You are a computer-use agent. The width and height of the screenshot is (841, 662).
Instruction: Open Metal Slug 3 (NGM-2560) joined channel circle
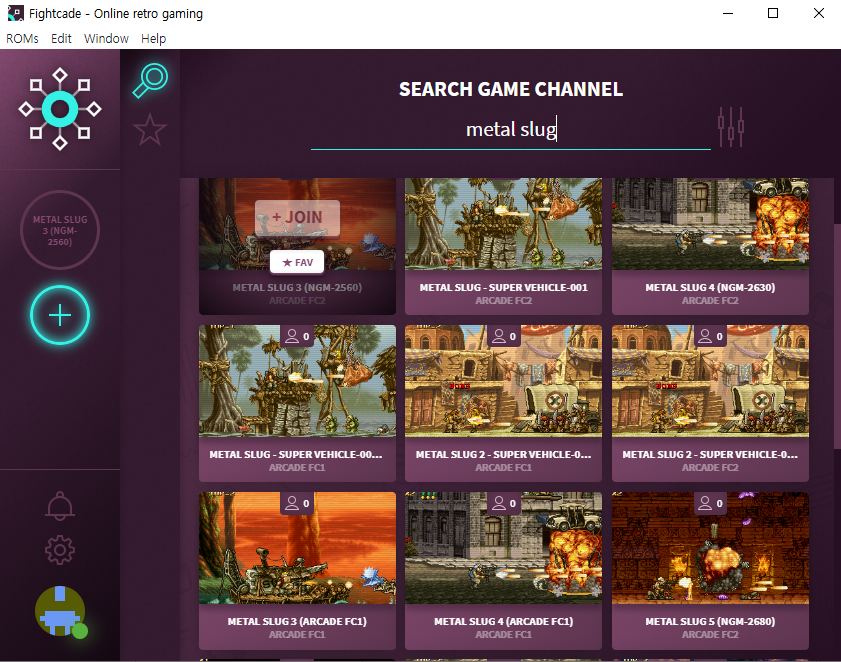[60, 230]
